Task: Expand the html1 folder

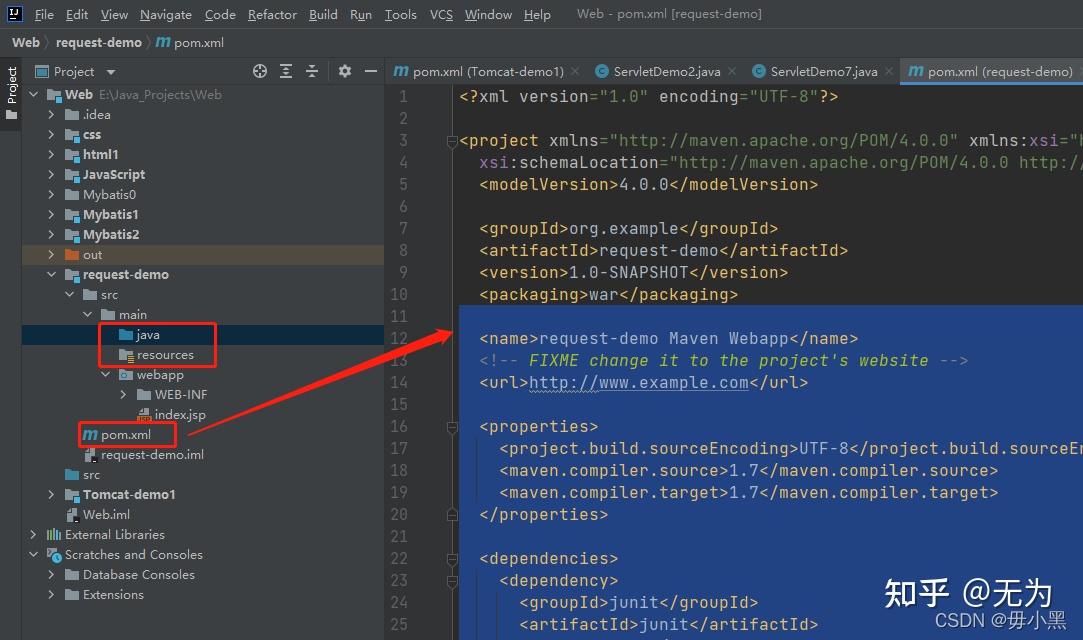Action: 51,155
